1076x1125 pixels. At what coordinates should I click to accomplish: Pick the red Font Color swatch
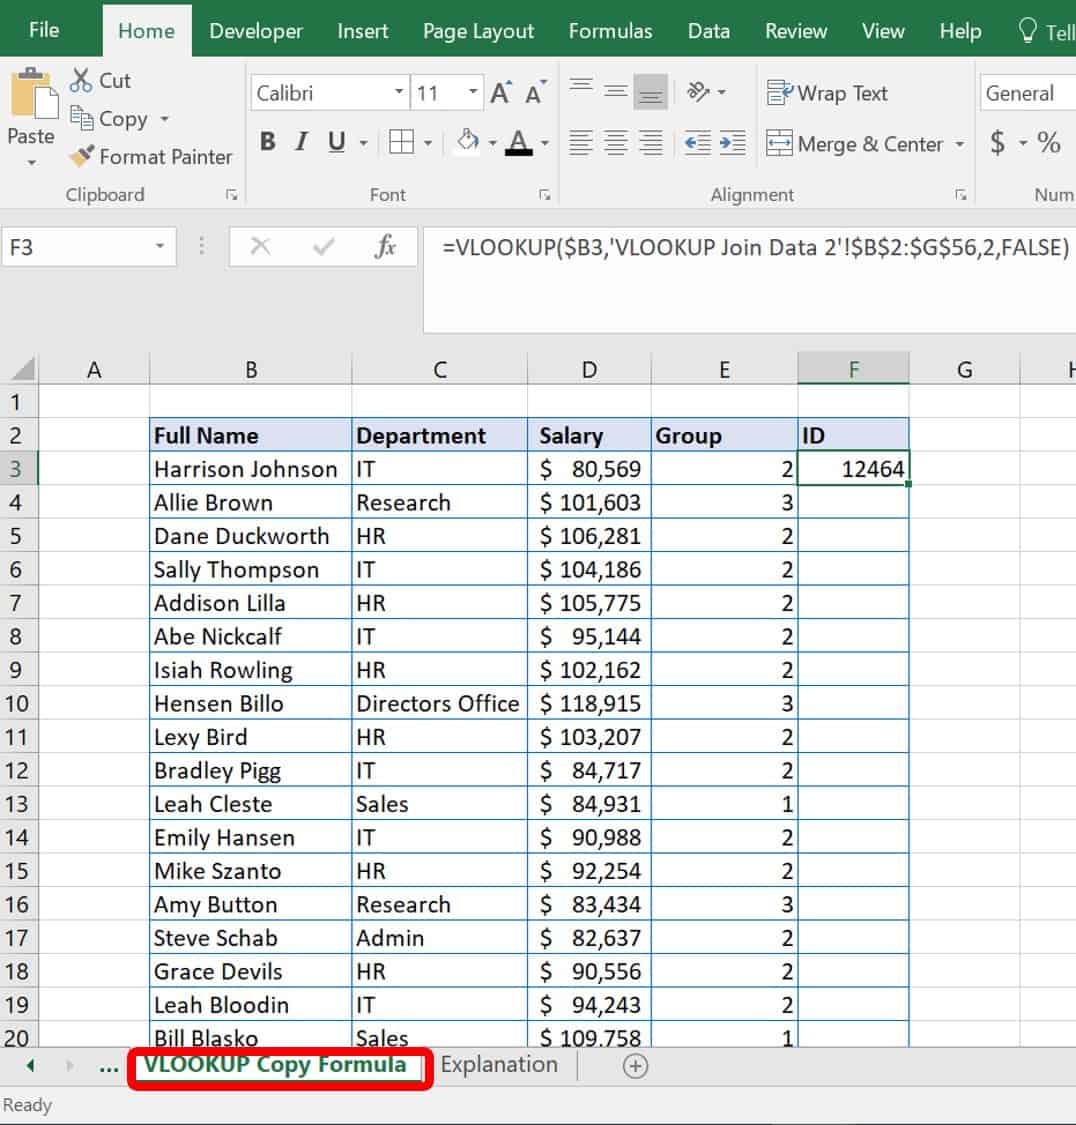coord(519,150)
